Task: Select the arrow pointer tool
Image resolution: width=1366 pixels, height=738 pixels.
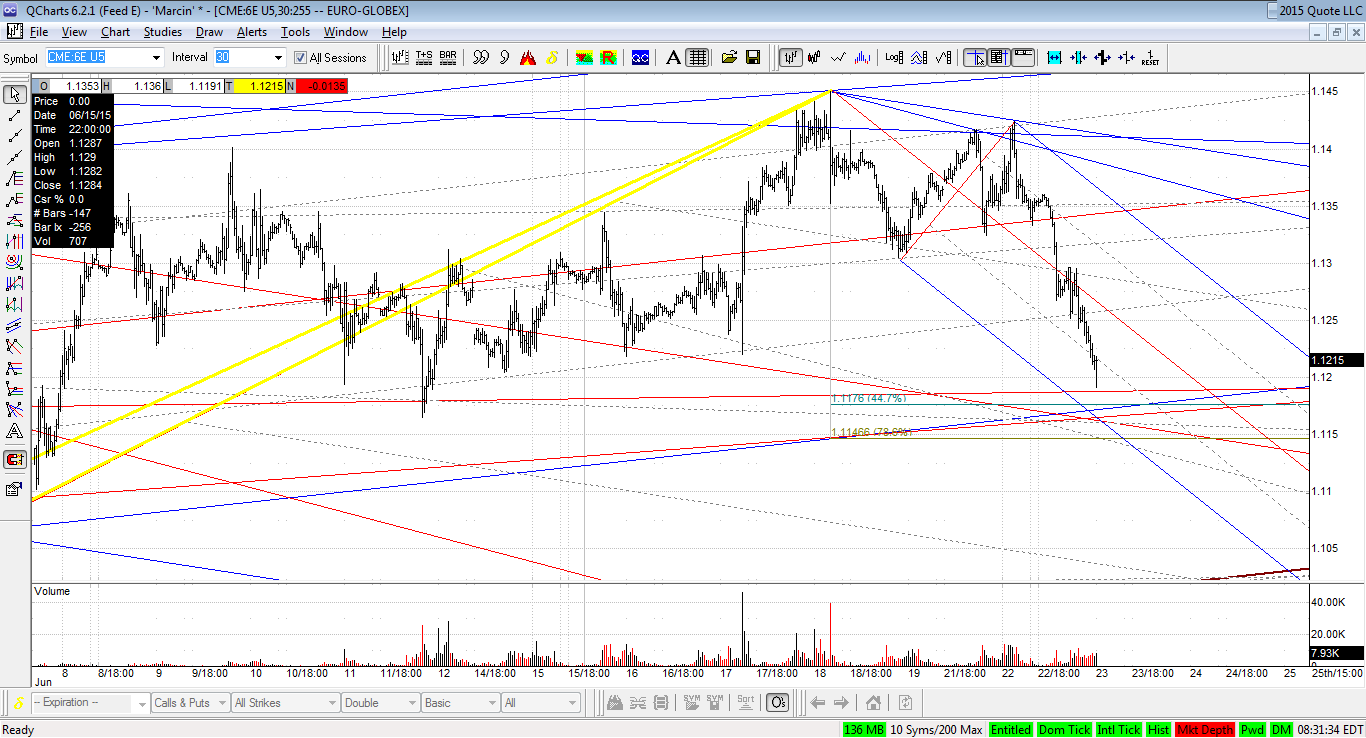Action: 14,94
